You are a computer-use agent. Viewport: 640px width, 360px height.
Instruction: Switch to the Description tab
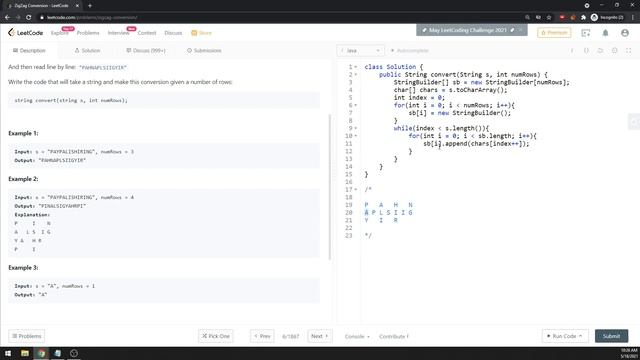pyautogui.click(x=29, y=51)
